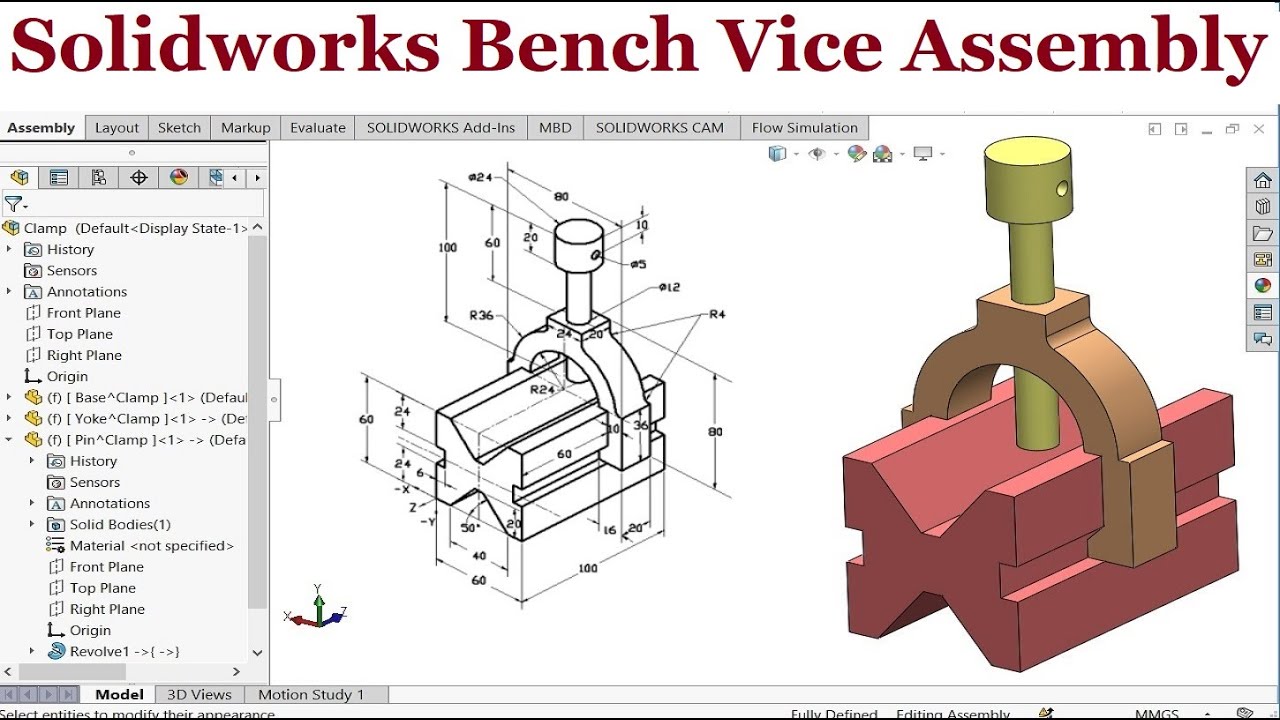Viewport: 1280px width, 720px height.
Task: Open the ConfigurationManager tab icon
Action: tap(99, 178)
